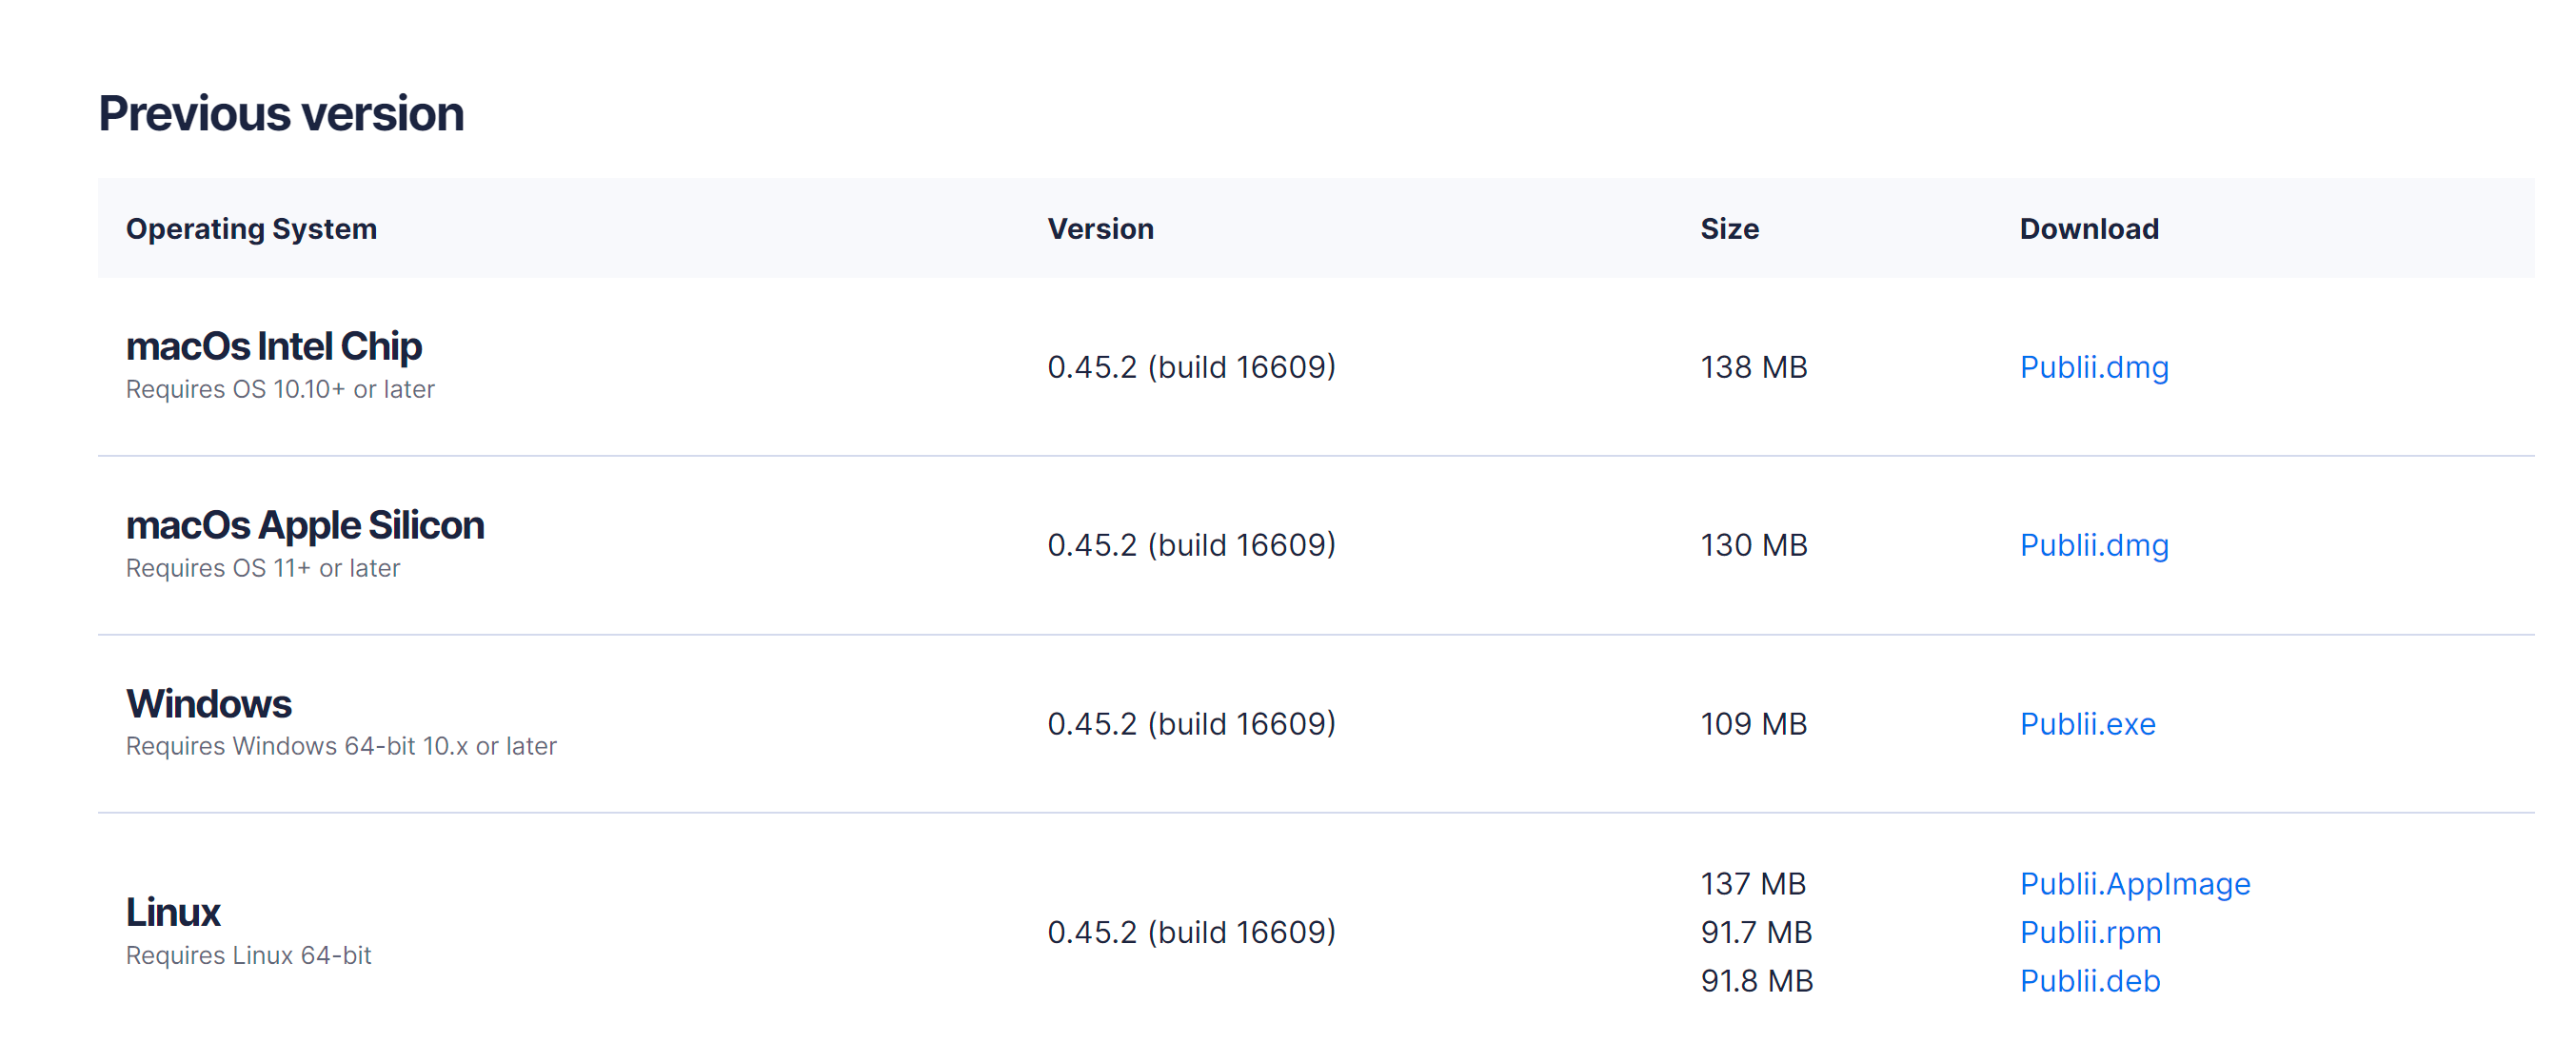2576x1042 pixels.
Task: Click 'Requires OS 11+ or later' text
Action: tap(263, 568)
